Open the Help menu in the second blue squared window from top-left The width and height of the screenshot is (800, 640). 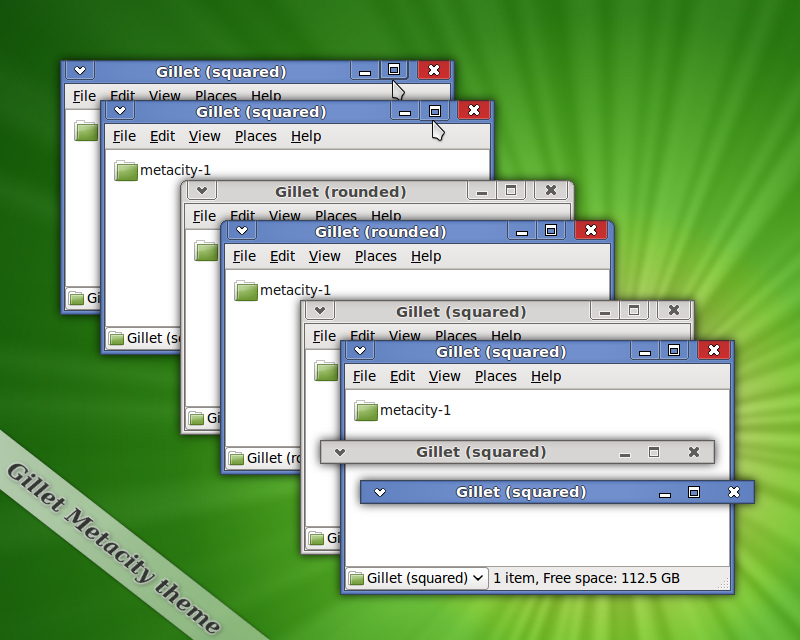[306, 136]
